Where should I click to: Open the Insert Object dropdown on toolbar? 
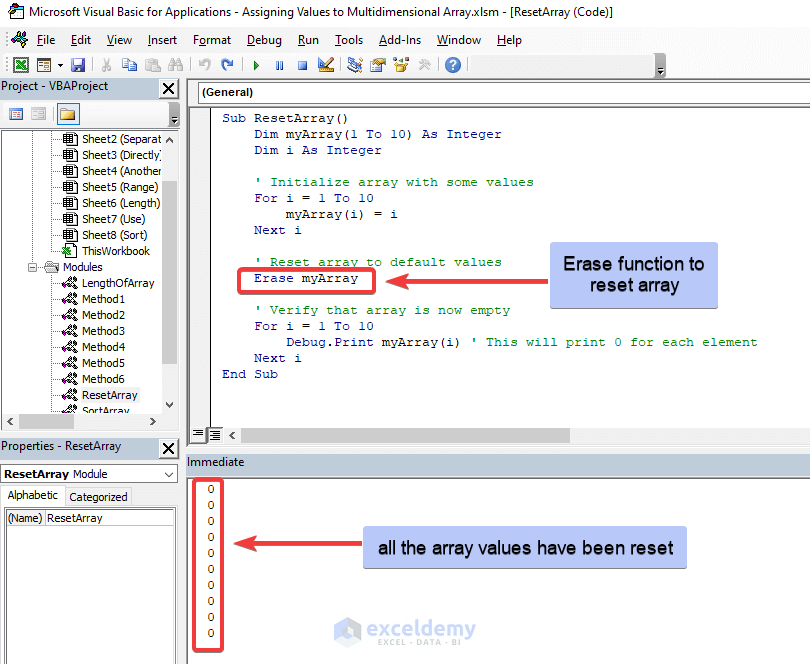click(x=60, y=64)
